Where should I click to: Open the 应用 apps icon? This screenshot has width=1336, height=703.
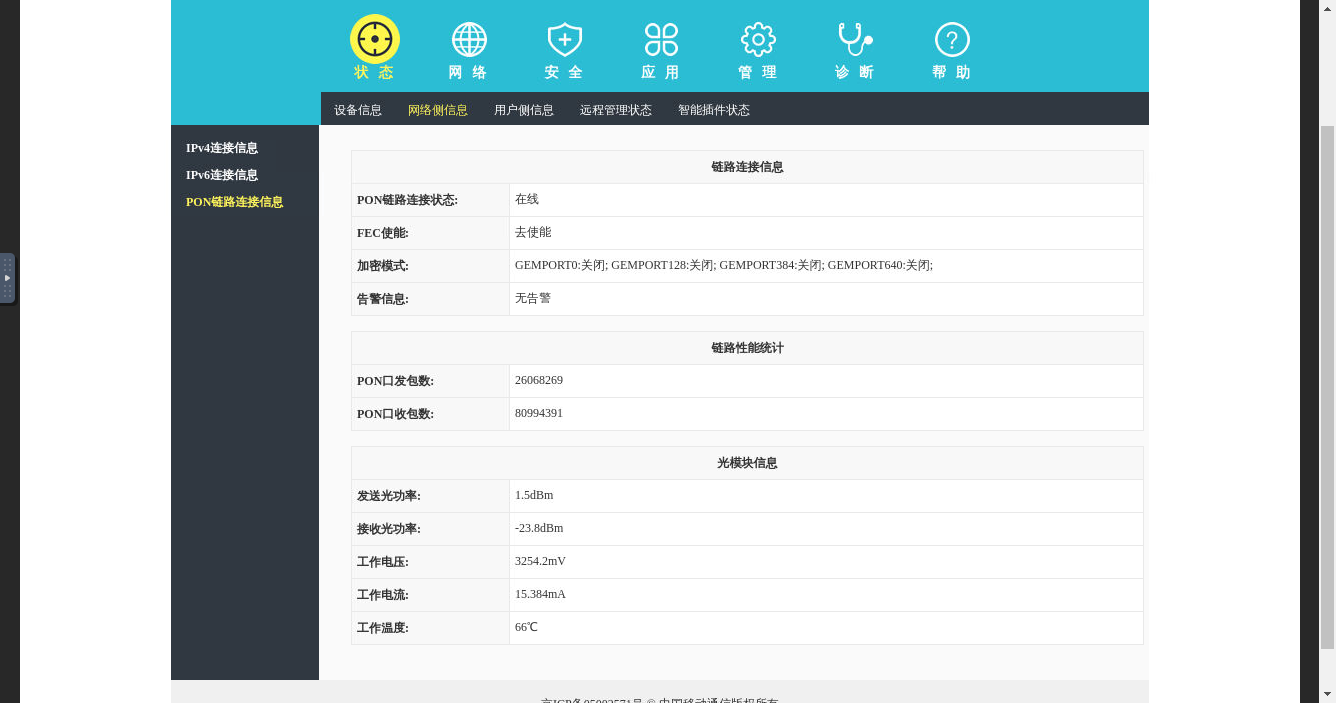[661, 39]
